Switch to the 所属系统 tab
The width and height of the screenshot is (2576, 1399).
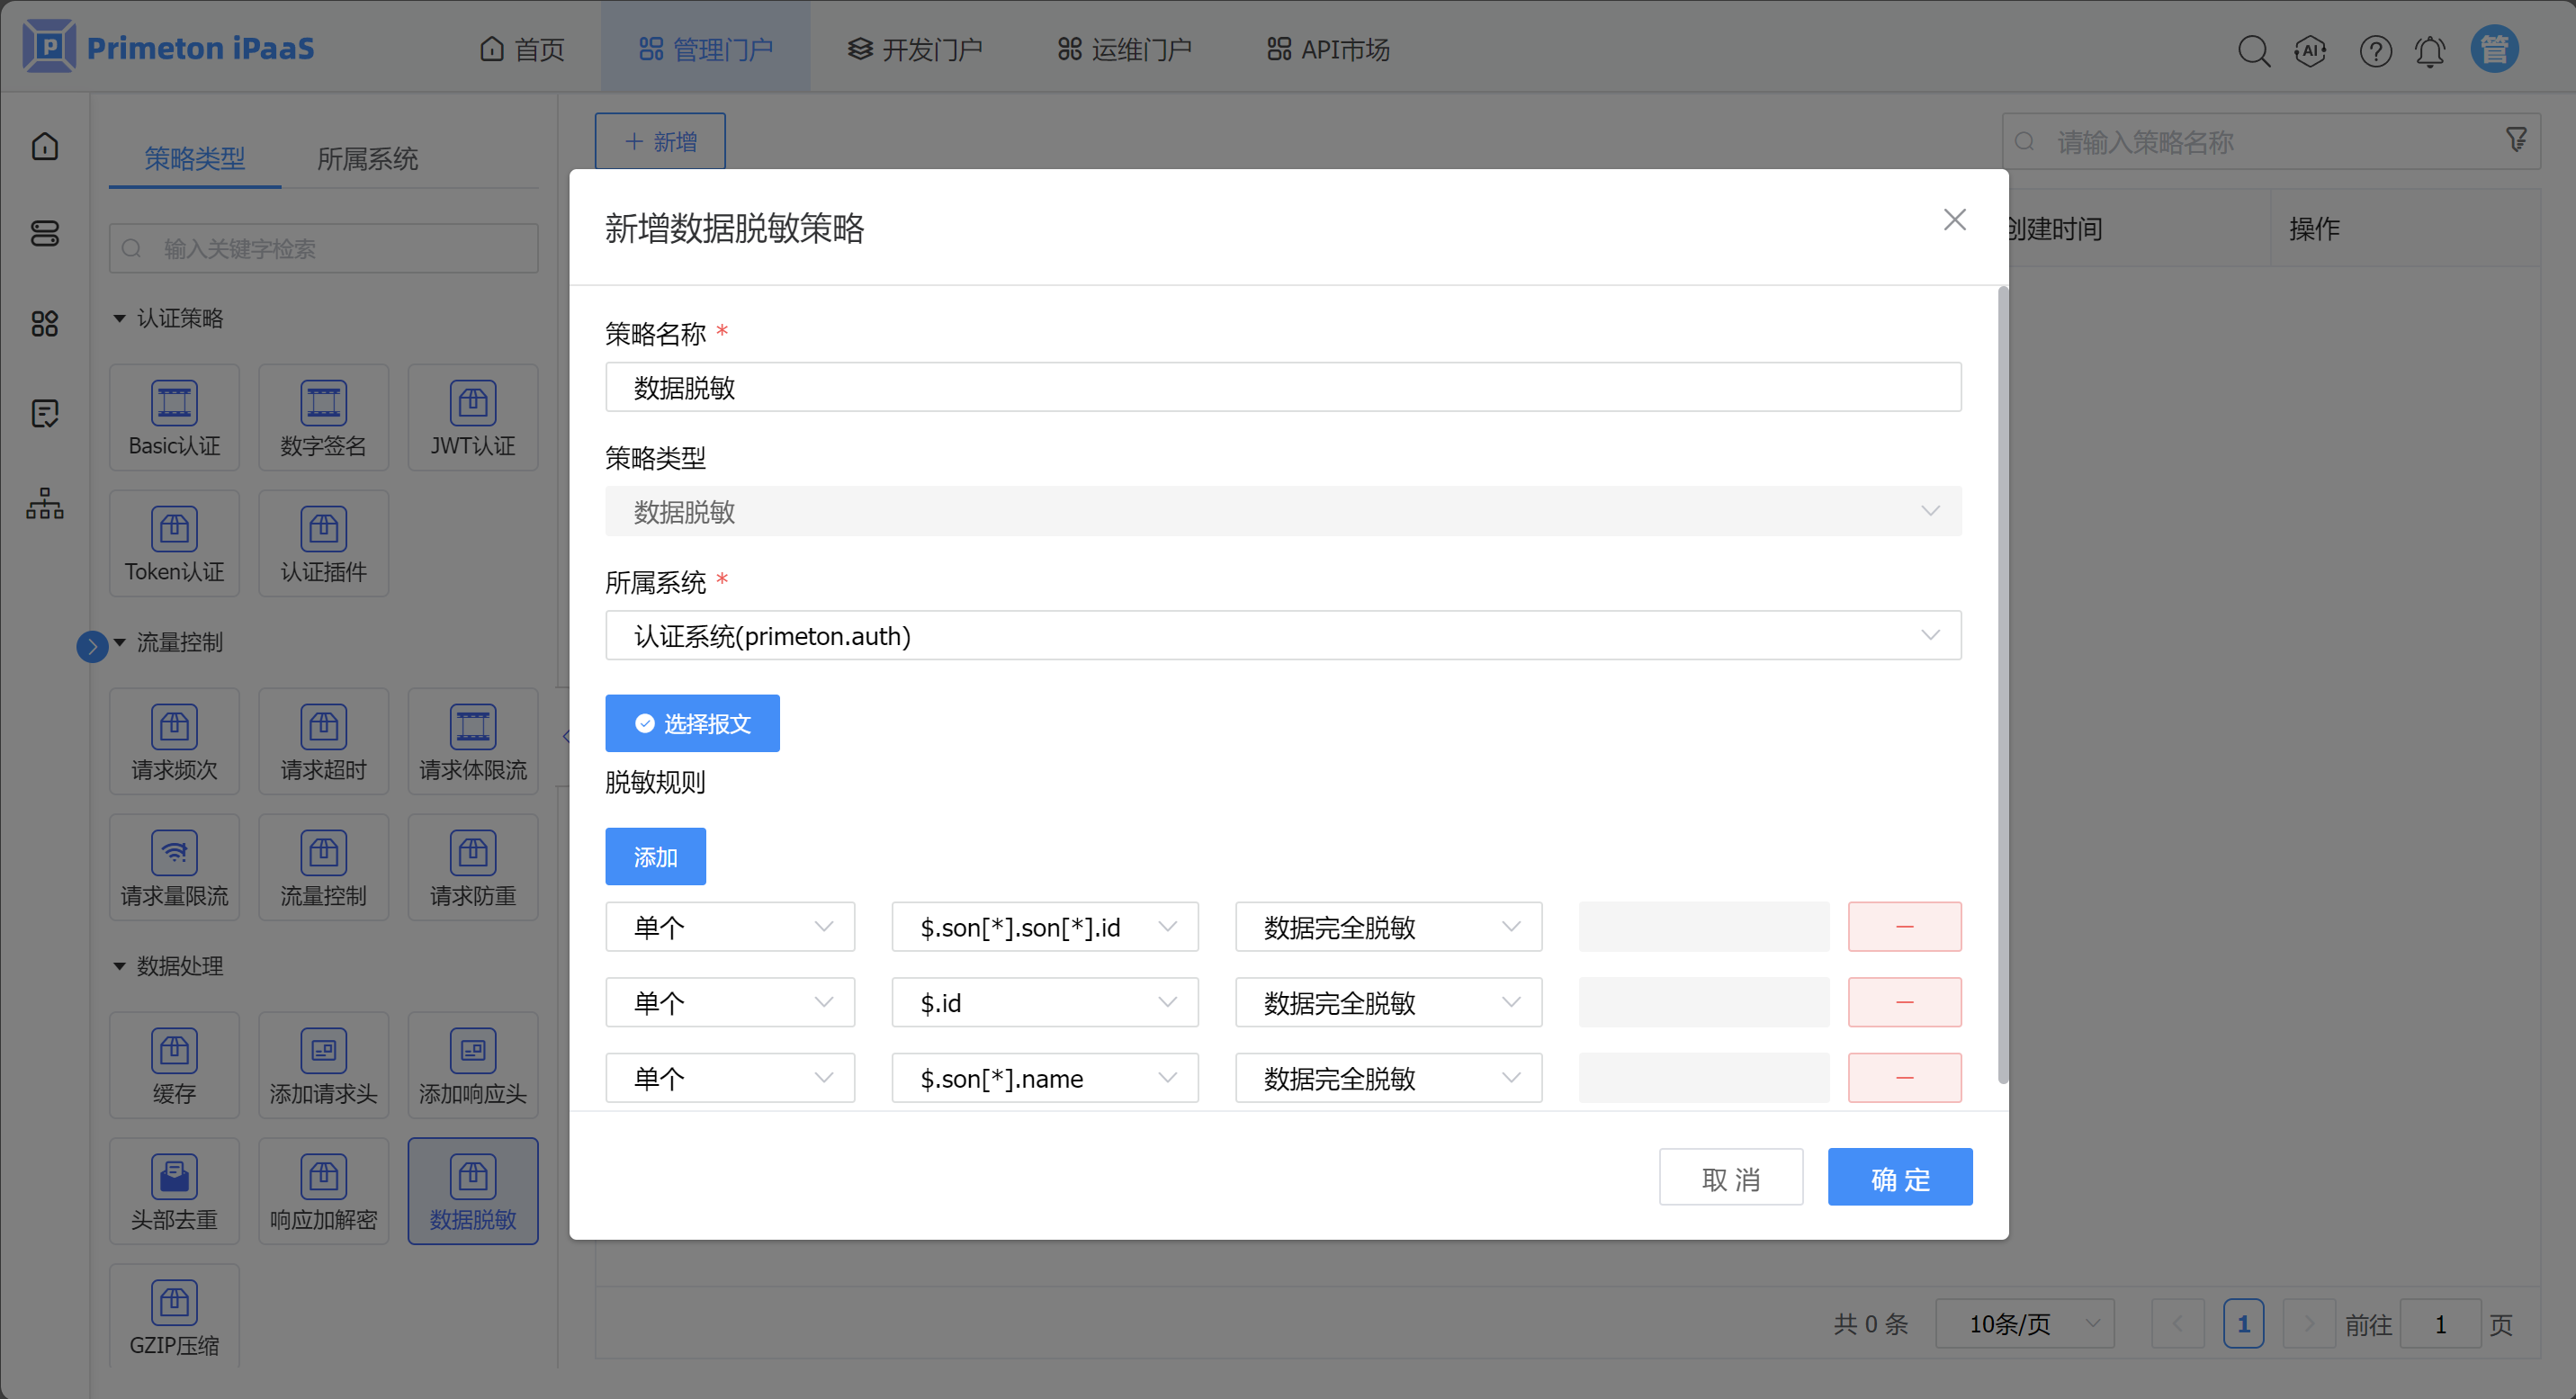click(x=367, y=158)
